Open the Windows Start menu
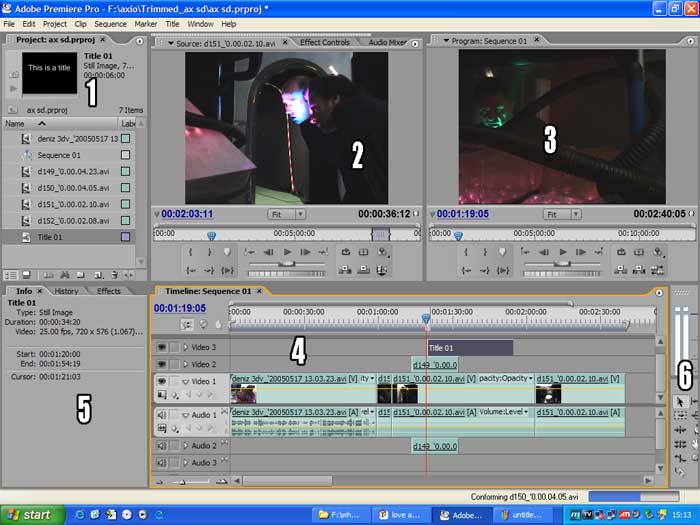Viewport: 700px width, 525px height. click(x=32, y=515)
